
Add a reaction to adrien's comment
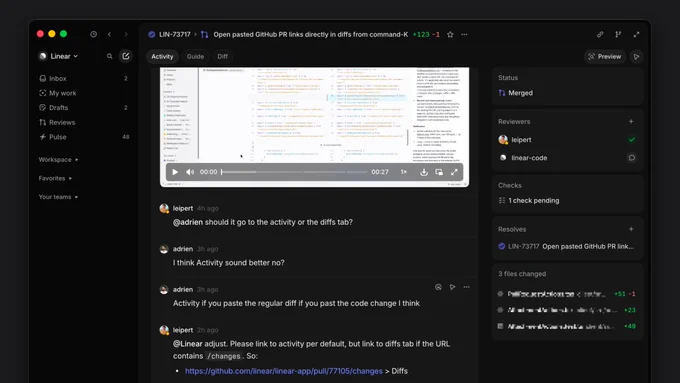(x=438, y=287)
